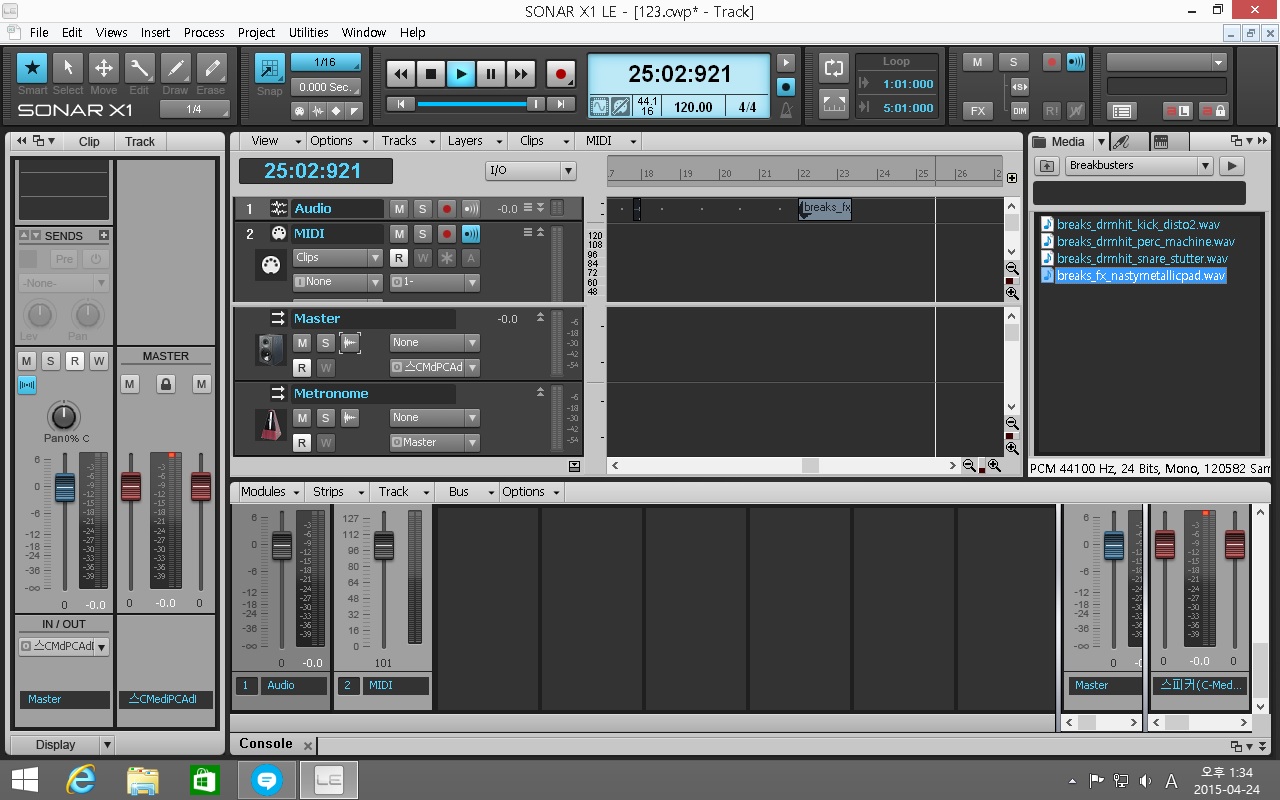The width and height of the screenshot is (1280, 800).
Task: Open the Modules dropdown in console
Action: point(269,492)
